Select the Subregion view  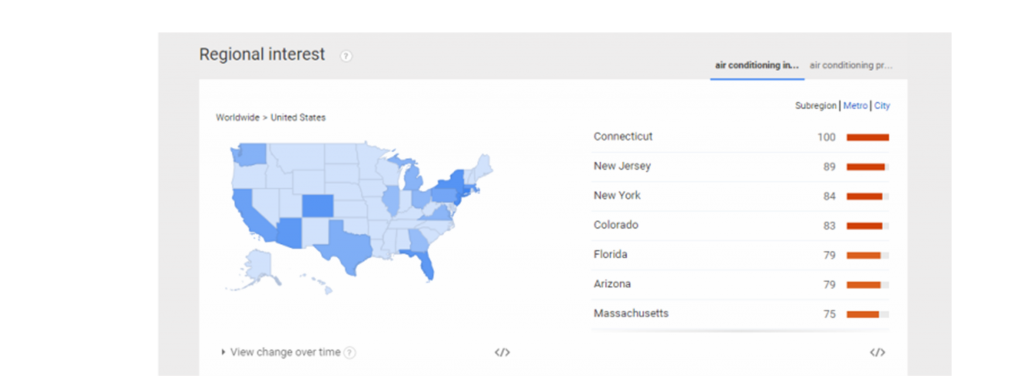point(816,105)
